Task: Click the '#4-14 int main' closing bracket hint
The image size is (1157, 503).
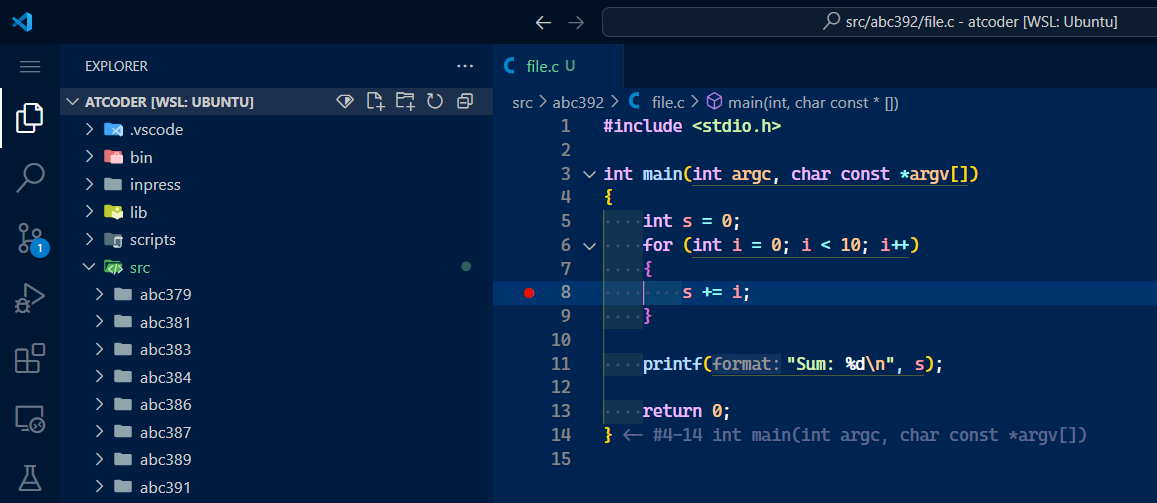Action: click(856, 435)
